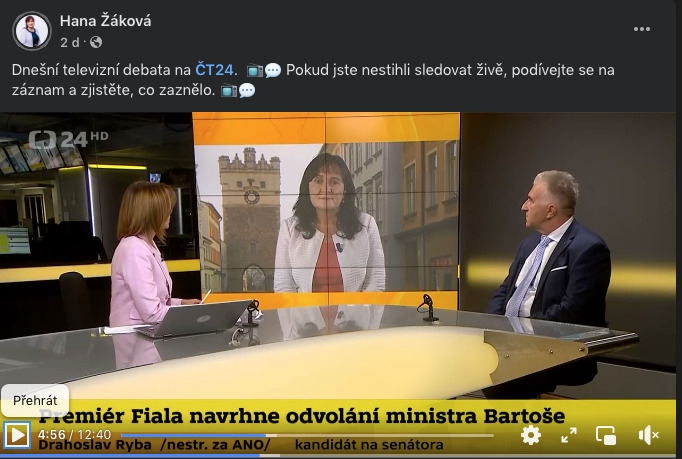Click the headline banner about Premiér Fiala
This screenshot has width=682, height=459.
point(302,416)
